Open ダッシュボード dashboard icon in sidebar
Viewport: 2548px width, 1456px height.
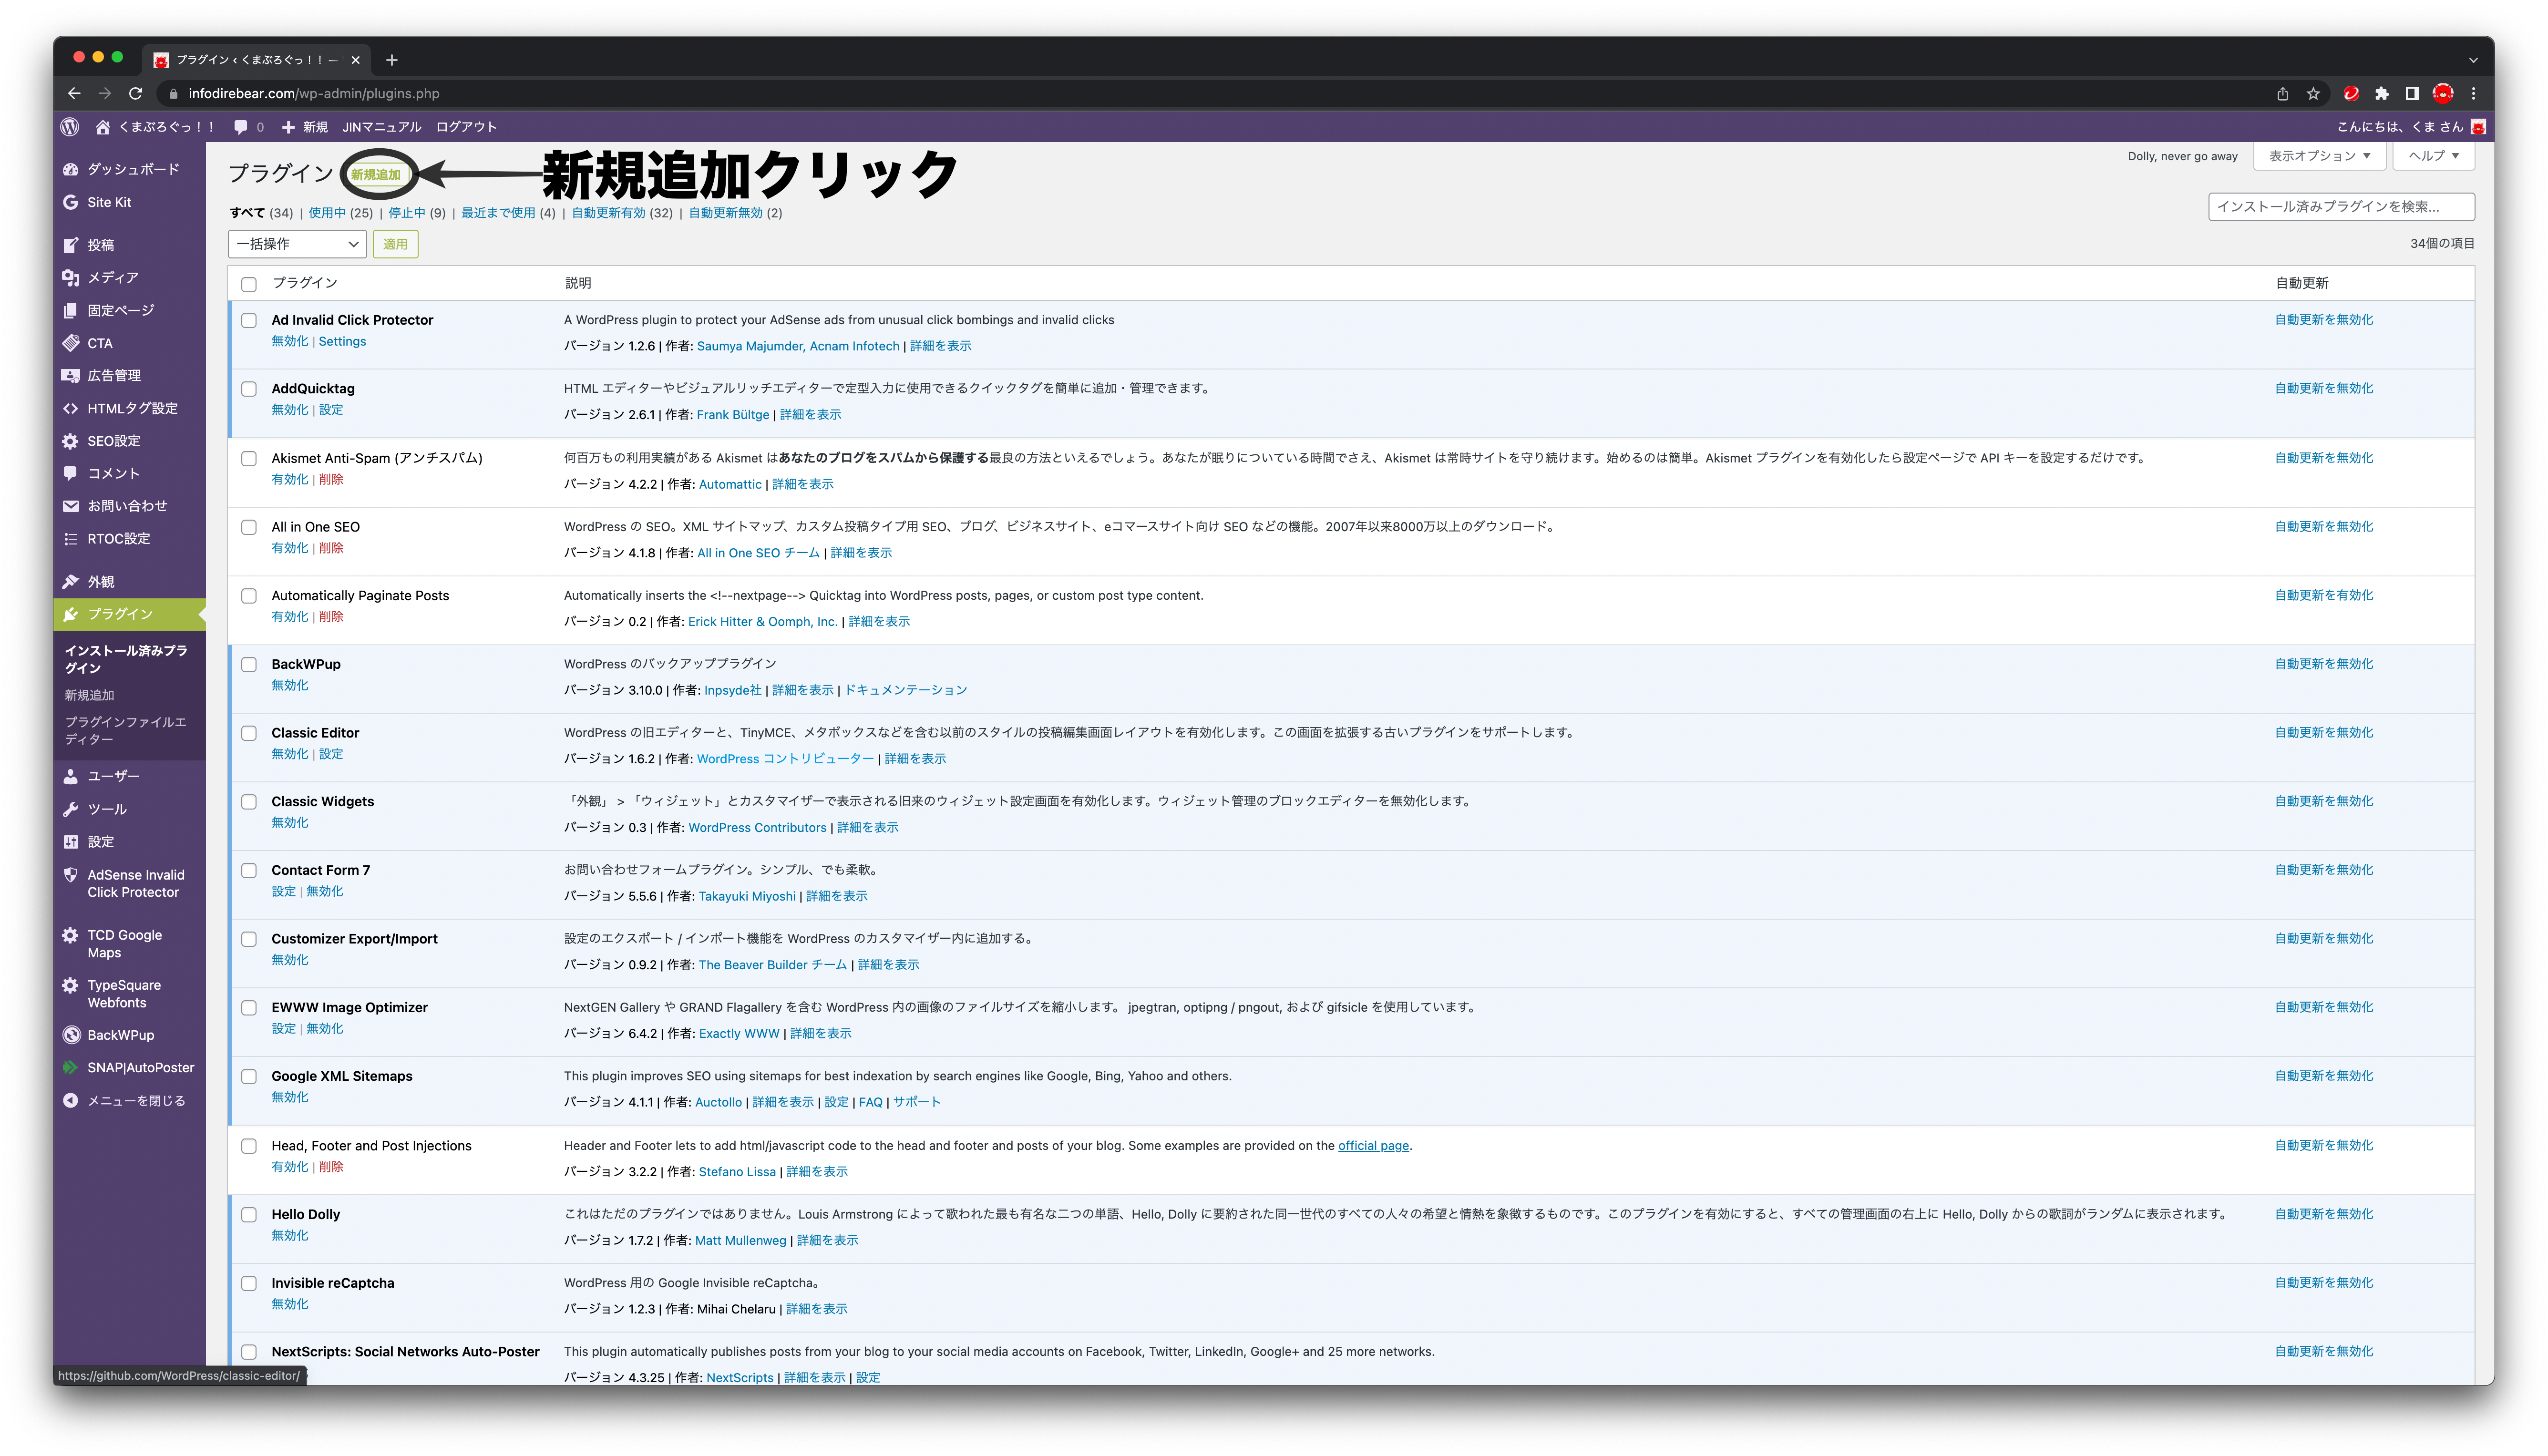pyautogui.click(x=71, y=169)
